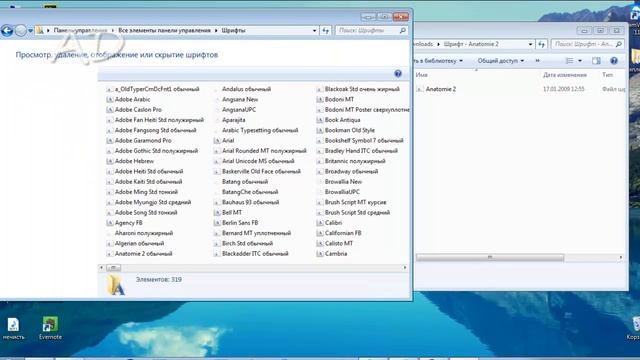640x360 pixels.
Task: Click "Все элементы панели управления" breadcrumb
Action: [x=164, y=31]
